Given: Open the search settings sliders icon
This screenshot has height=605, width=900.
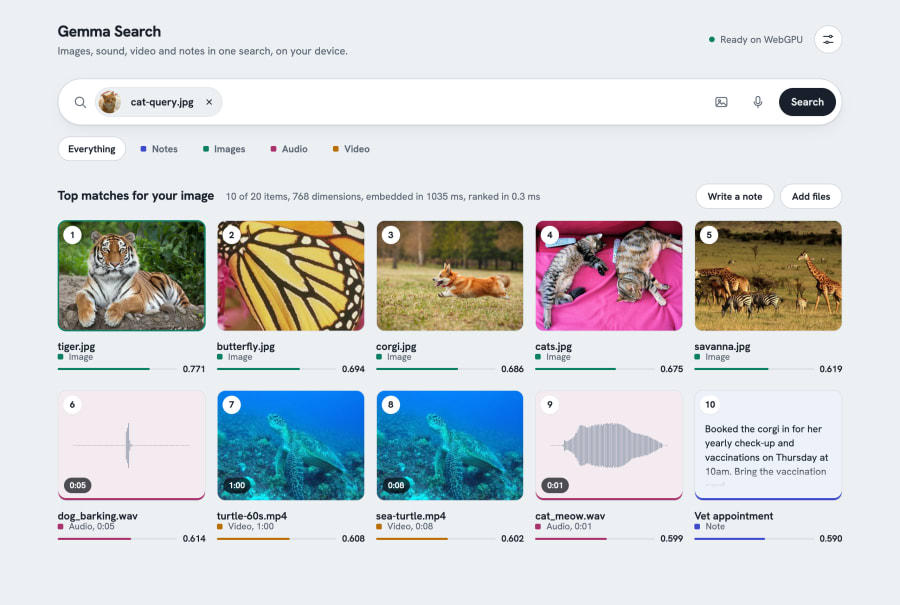Looking at the screenshot, I should pyautogui.click(x=828, y=40).
